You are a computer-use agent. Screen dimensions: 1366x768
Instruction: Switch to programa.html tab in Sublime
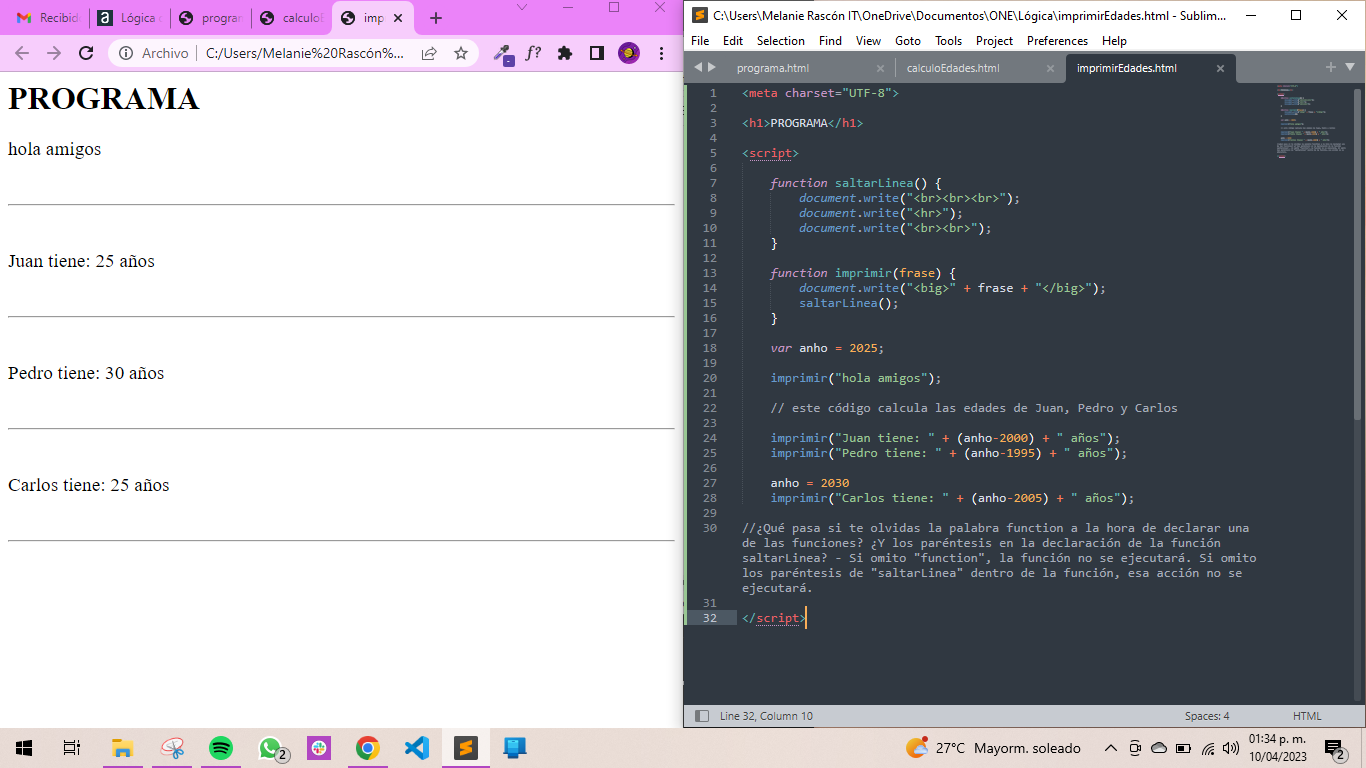[773, 68]
